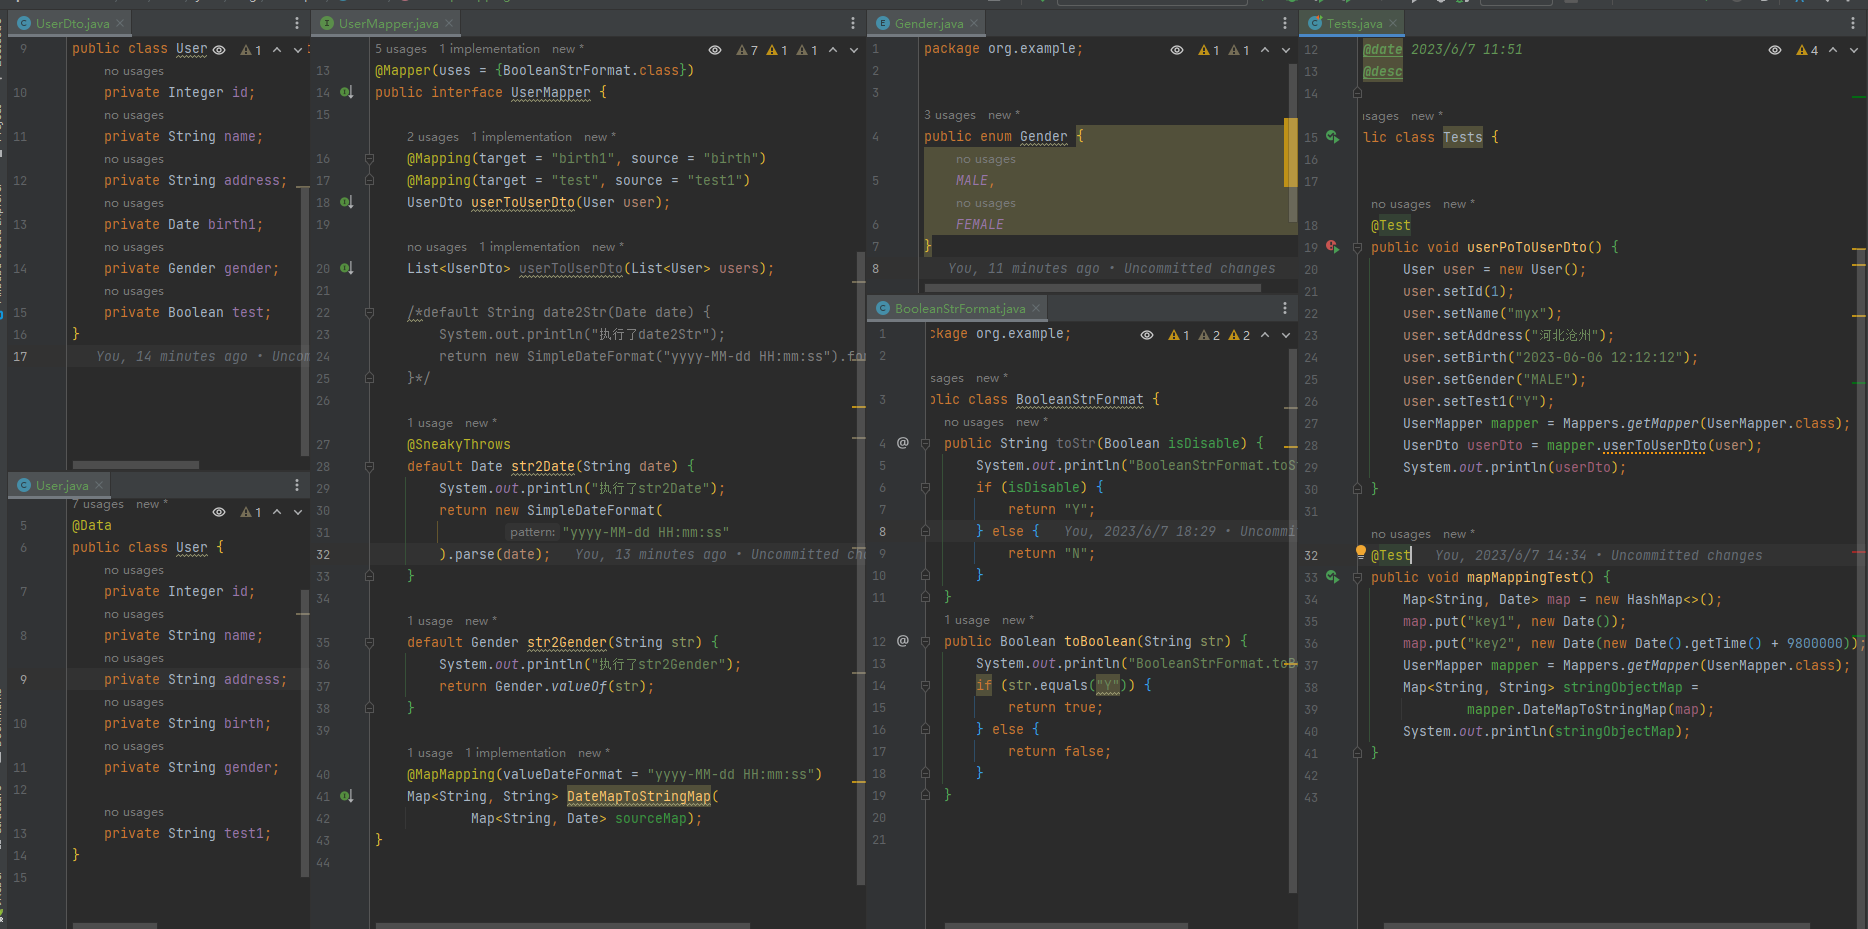Collapse the commented date2Str block fold marker
Viewport: 1868px width, 929px height.
tap(369, 312)
